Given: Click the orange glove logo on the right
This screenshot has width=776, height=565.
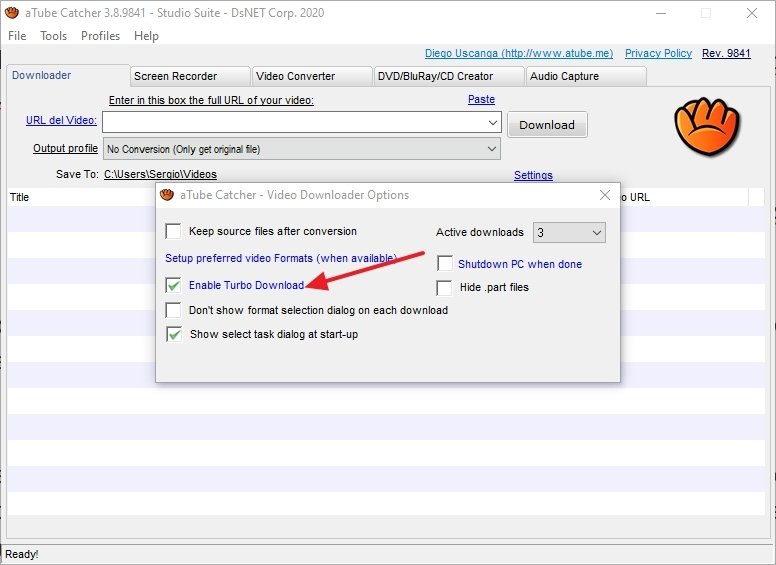Looking at the screenshot, I should coord(706,127).
